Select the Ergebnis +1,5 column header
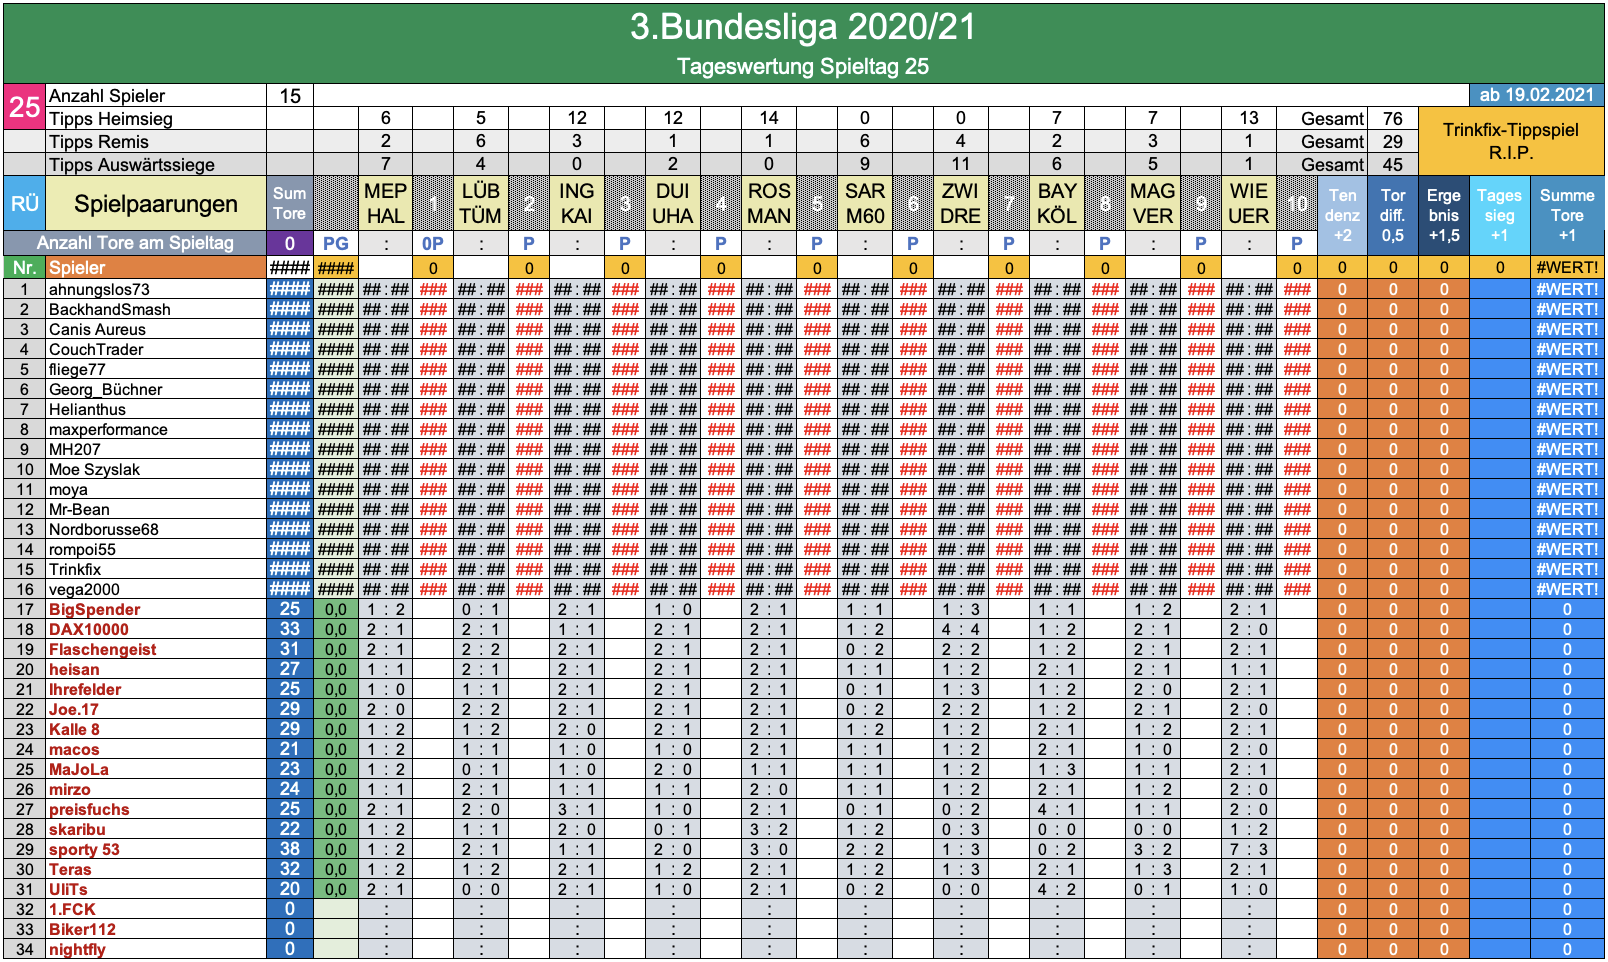The height and width of the screenshot is (962, 1608). [1444, 215]
